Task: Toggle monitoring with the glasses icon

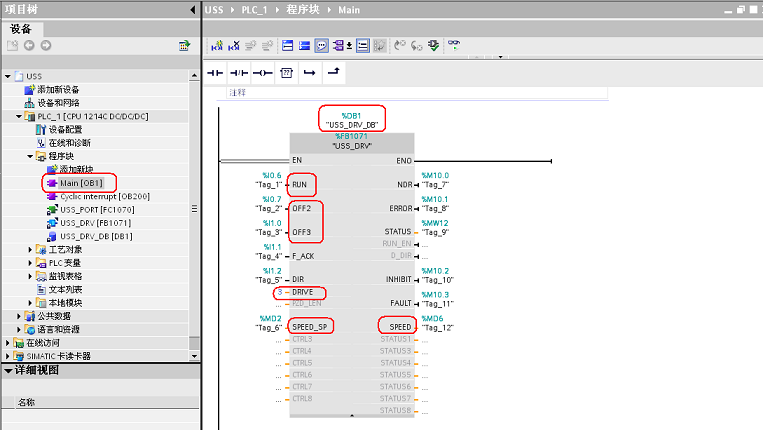Action: click(454, 46)
